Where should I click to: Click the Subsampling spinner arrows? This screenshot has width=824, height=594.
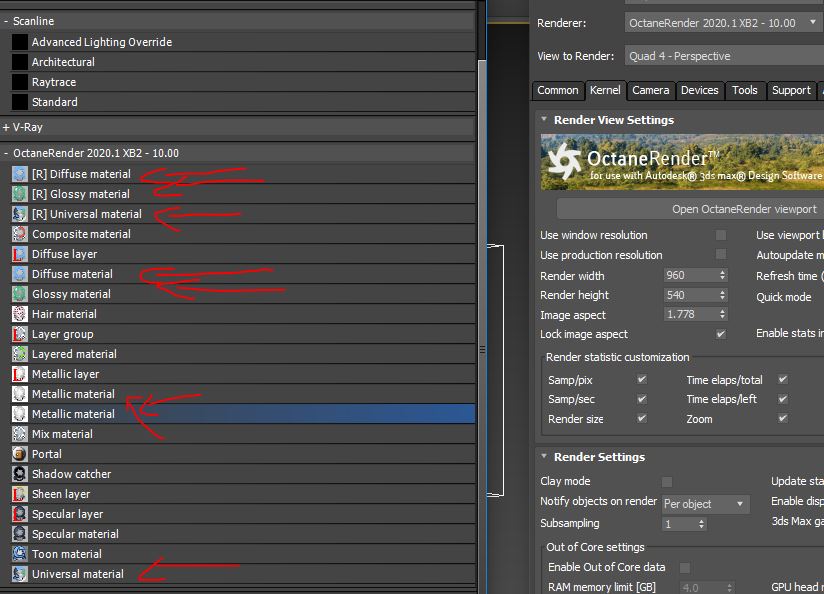tap(701, 524)
